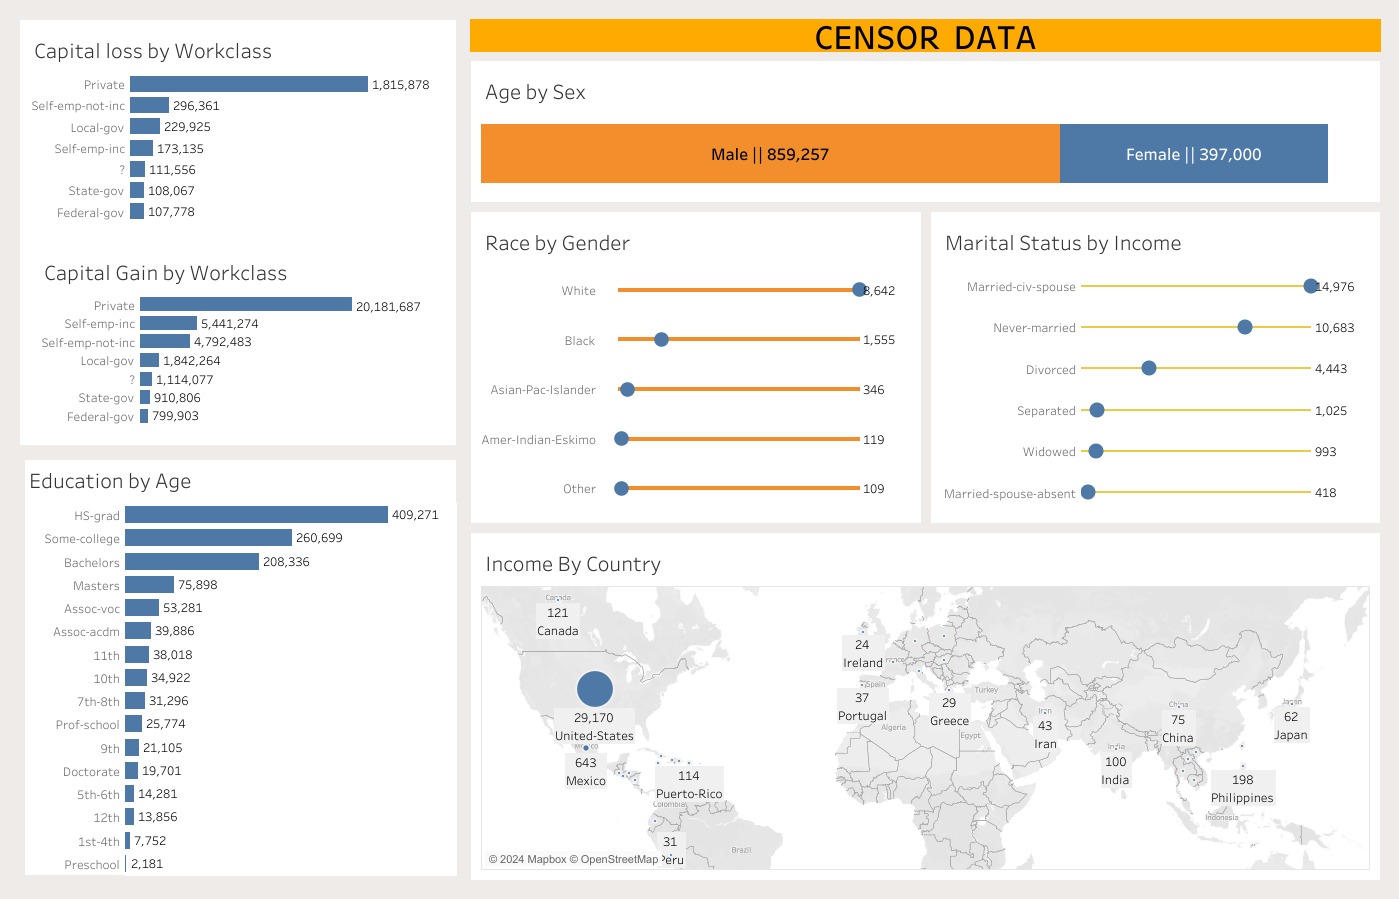1399x899 pixels.
Task: Click the Never-married dot marker
Action: pyautogui.click(x=1245, y=327)
